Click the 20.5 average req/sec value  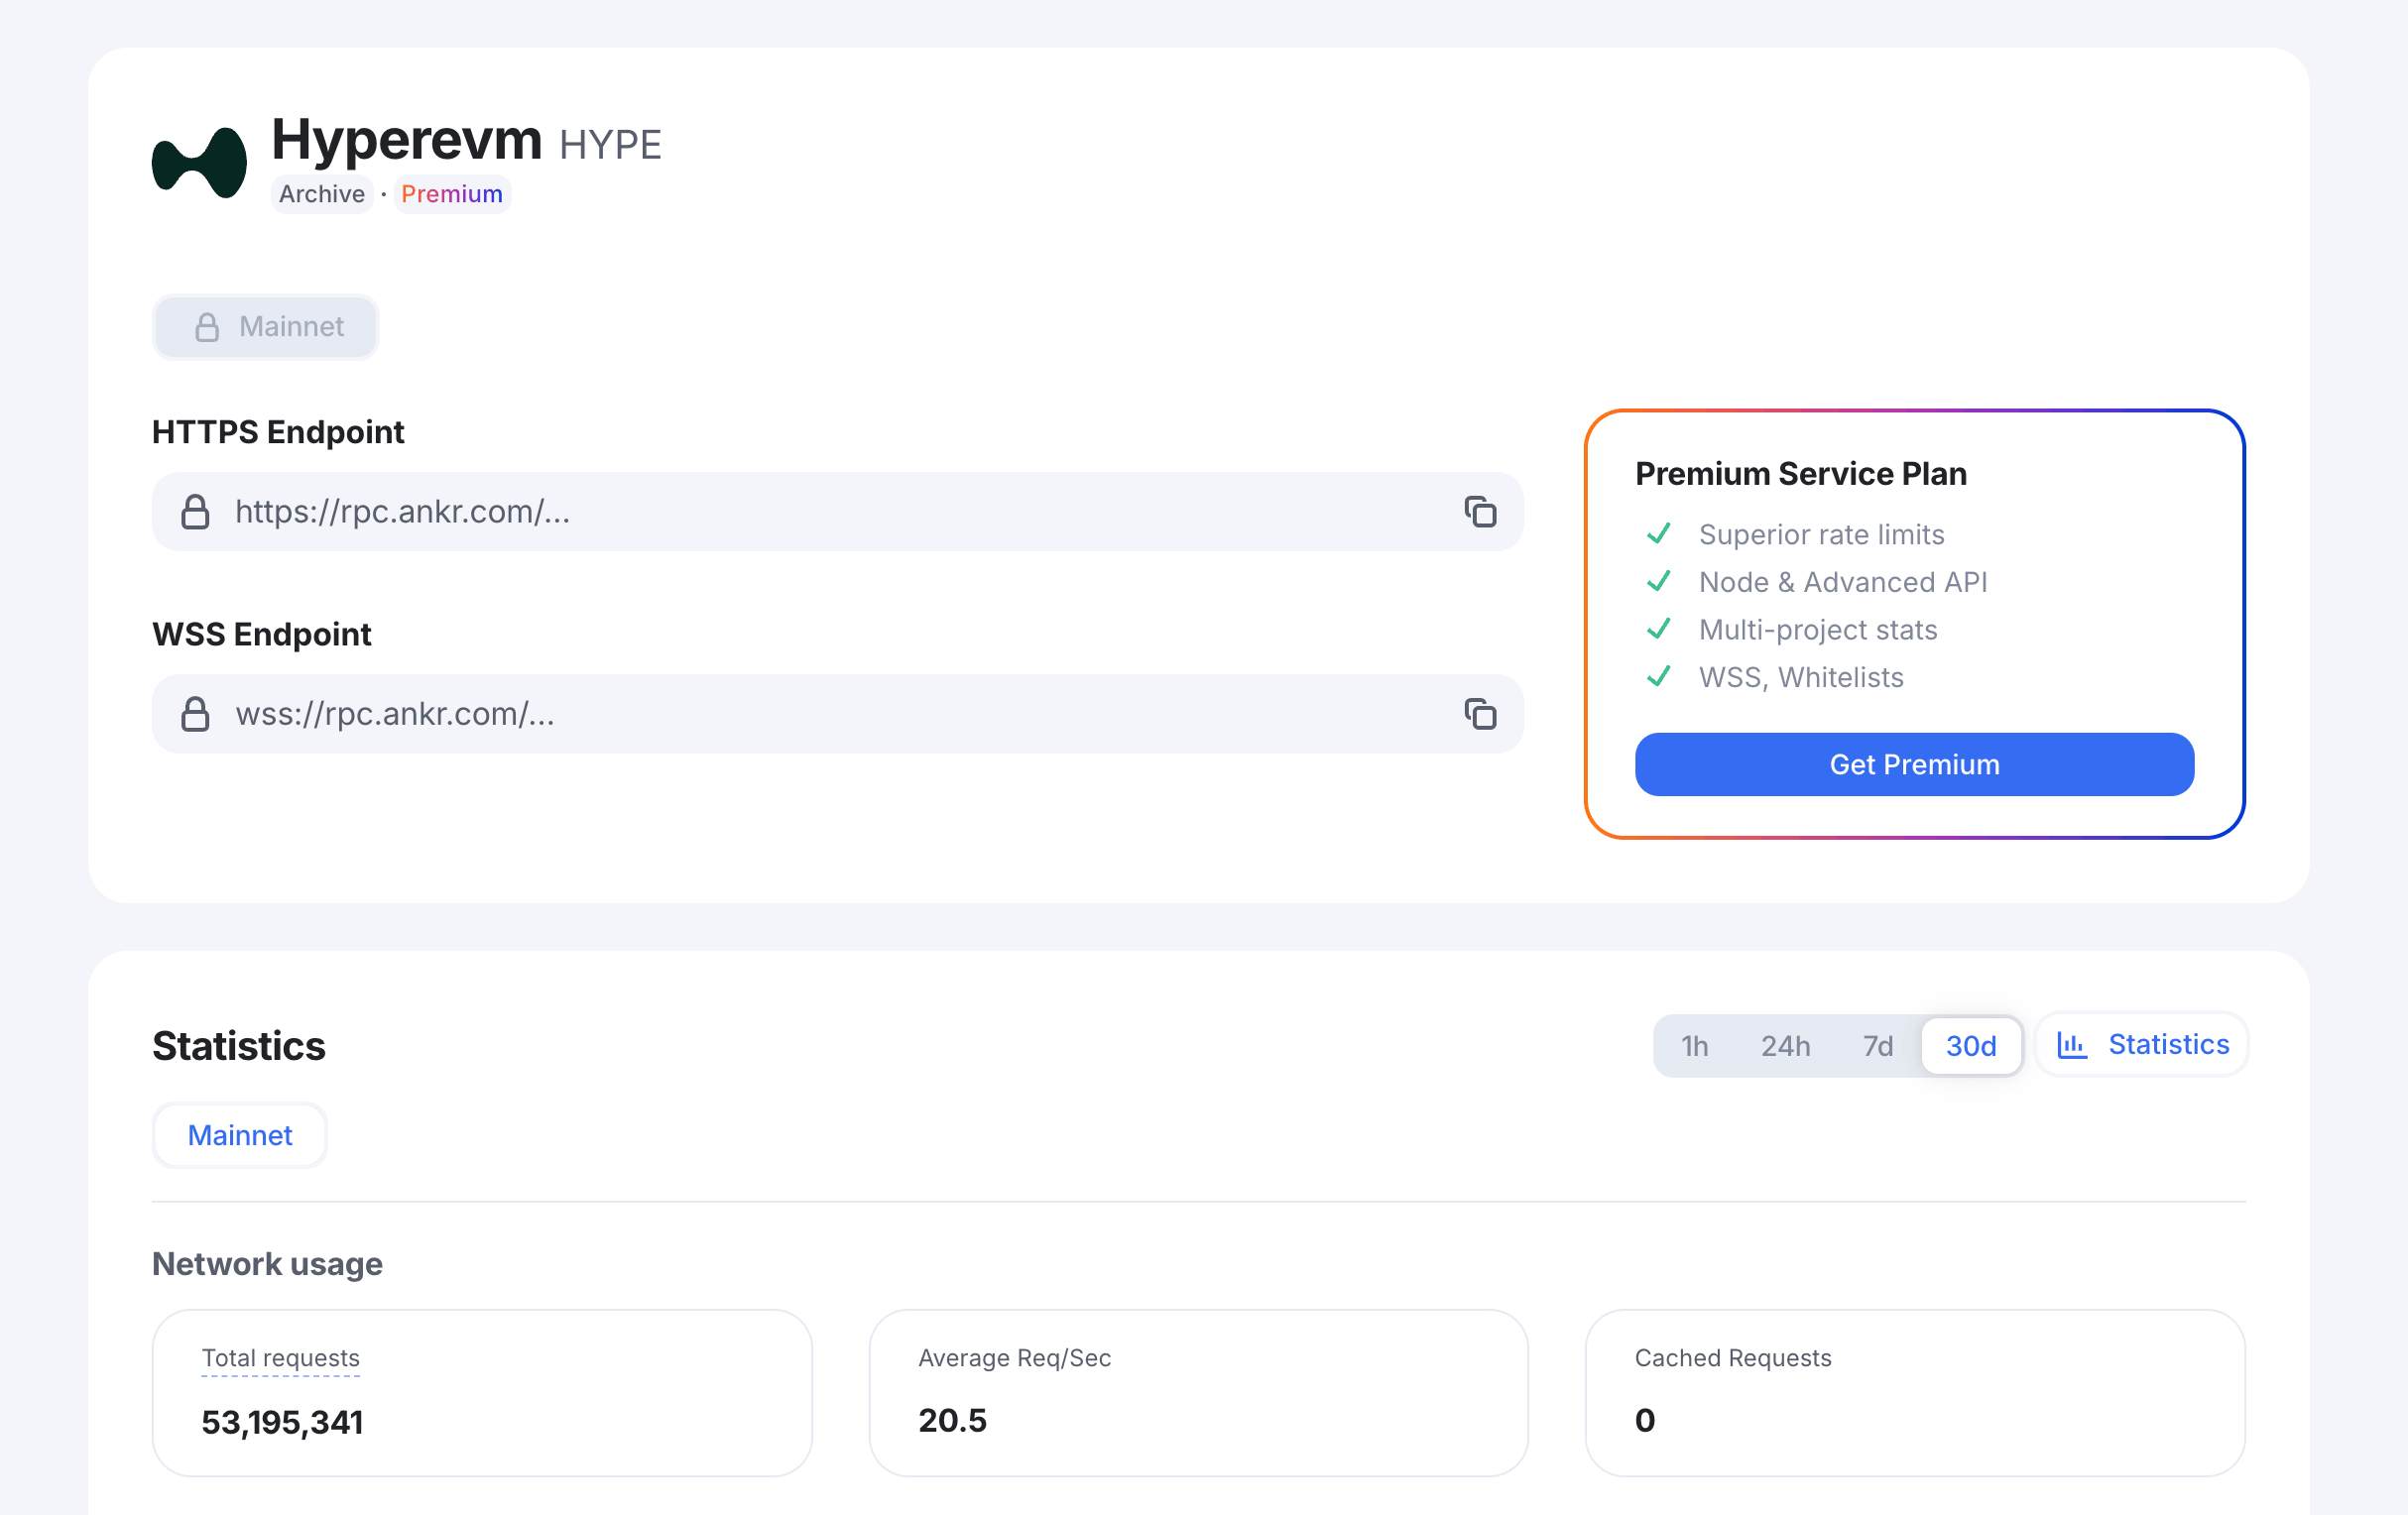pos(952,1420)
